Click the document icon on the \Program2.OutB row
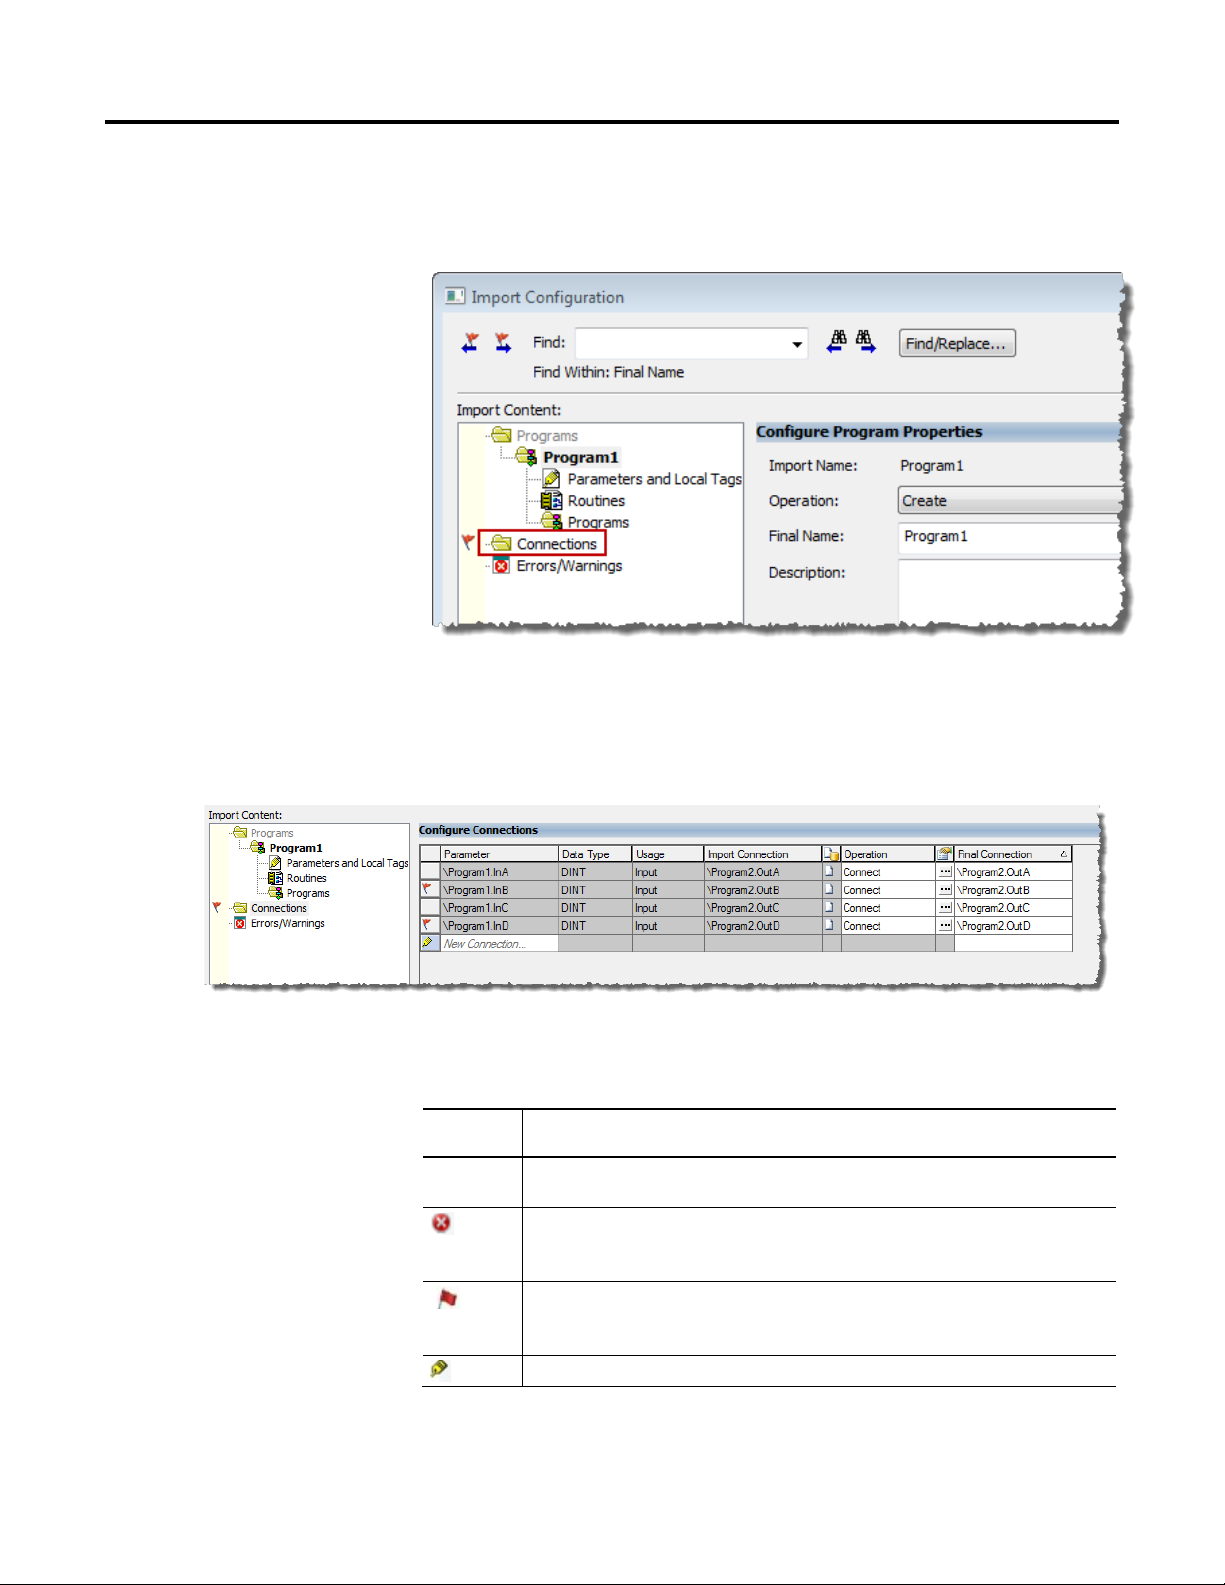This screenshot has height=1585, width=1225. pos(829,889)
